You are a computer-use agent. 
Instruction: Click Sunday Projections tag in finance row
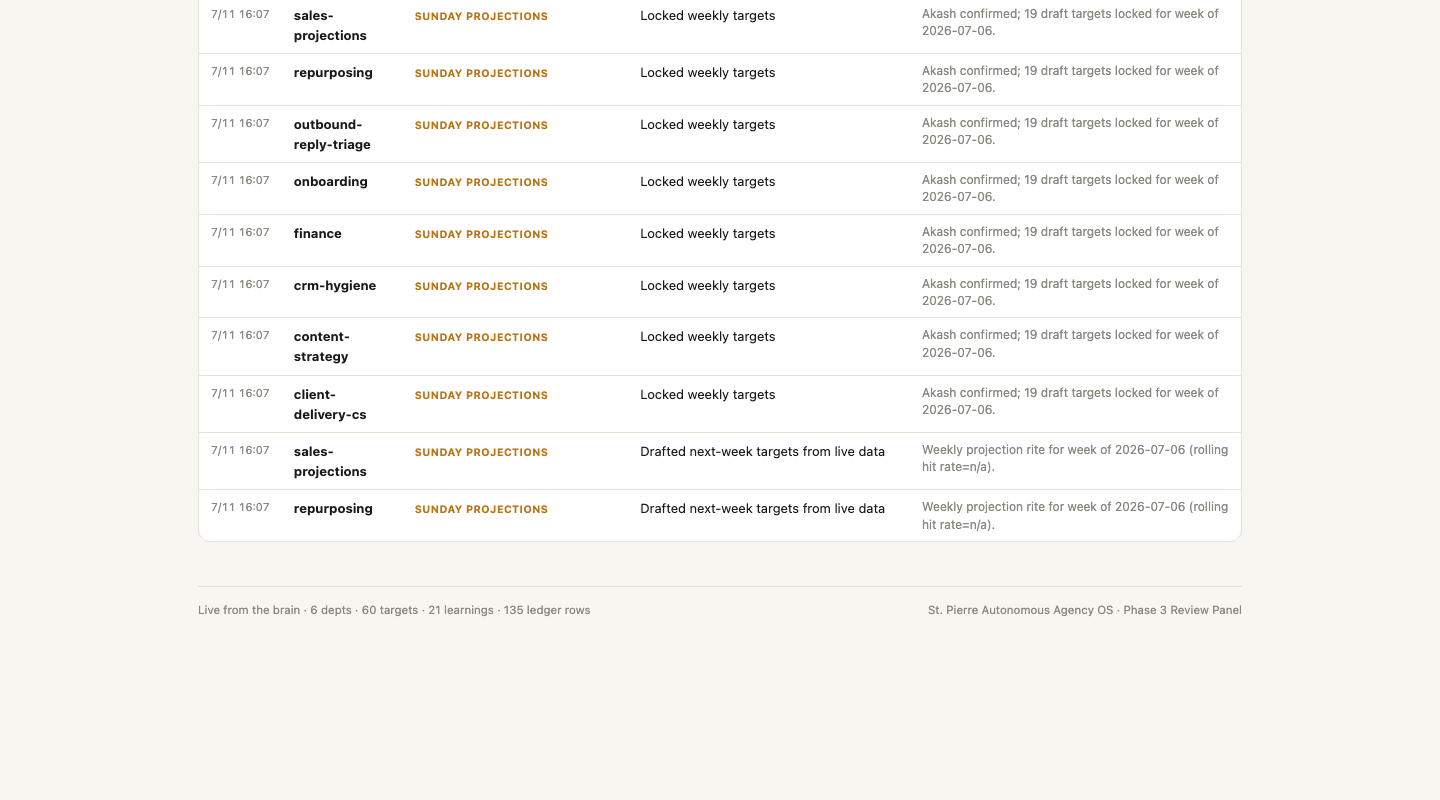point(481,234)
